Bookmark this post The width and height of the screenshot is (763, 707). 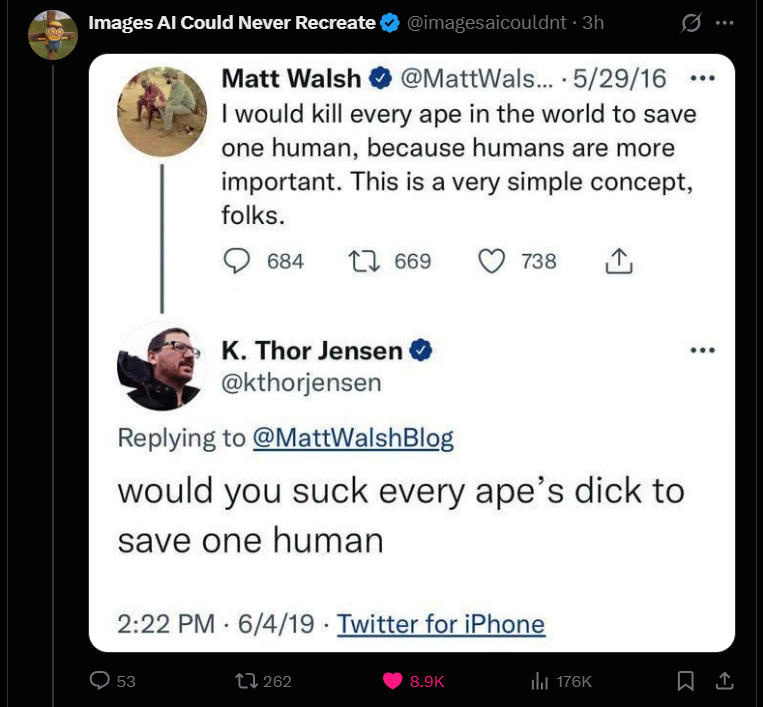(685, 681)
